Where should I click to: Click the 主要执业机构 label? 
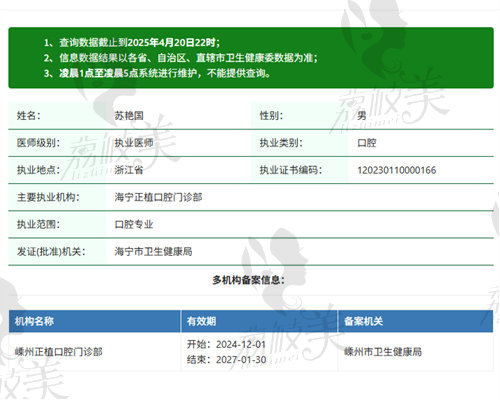tap(48, 197)
